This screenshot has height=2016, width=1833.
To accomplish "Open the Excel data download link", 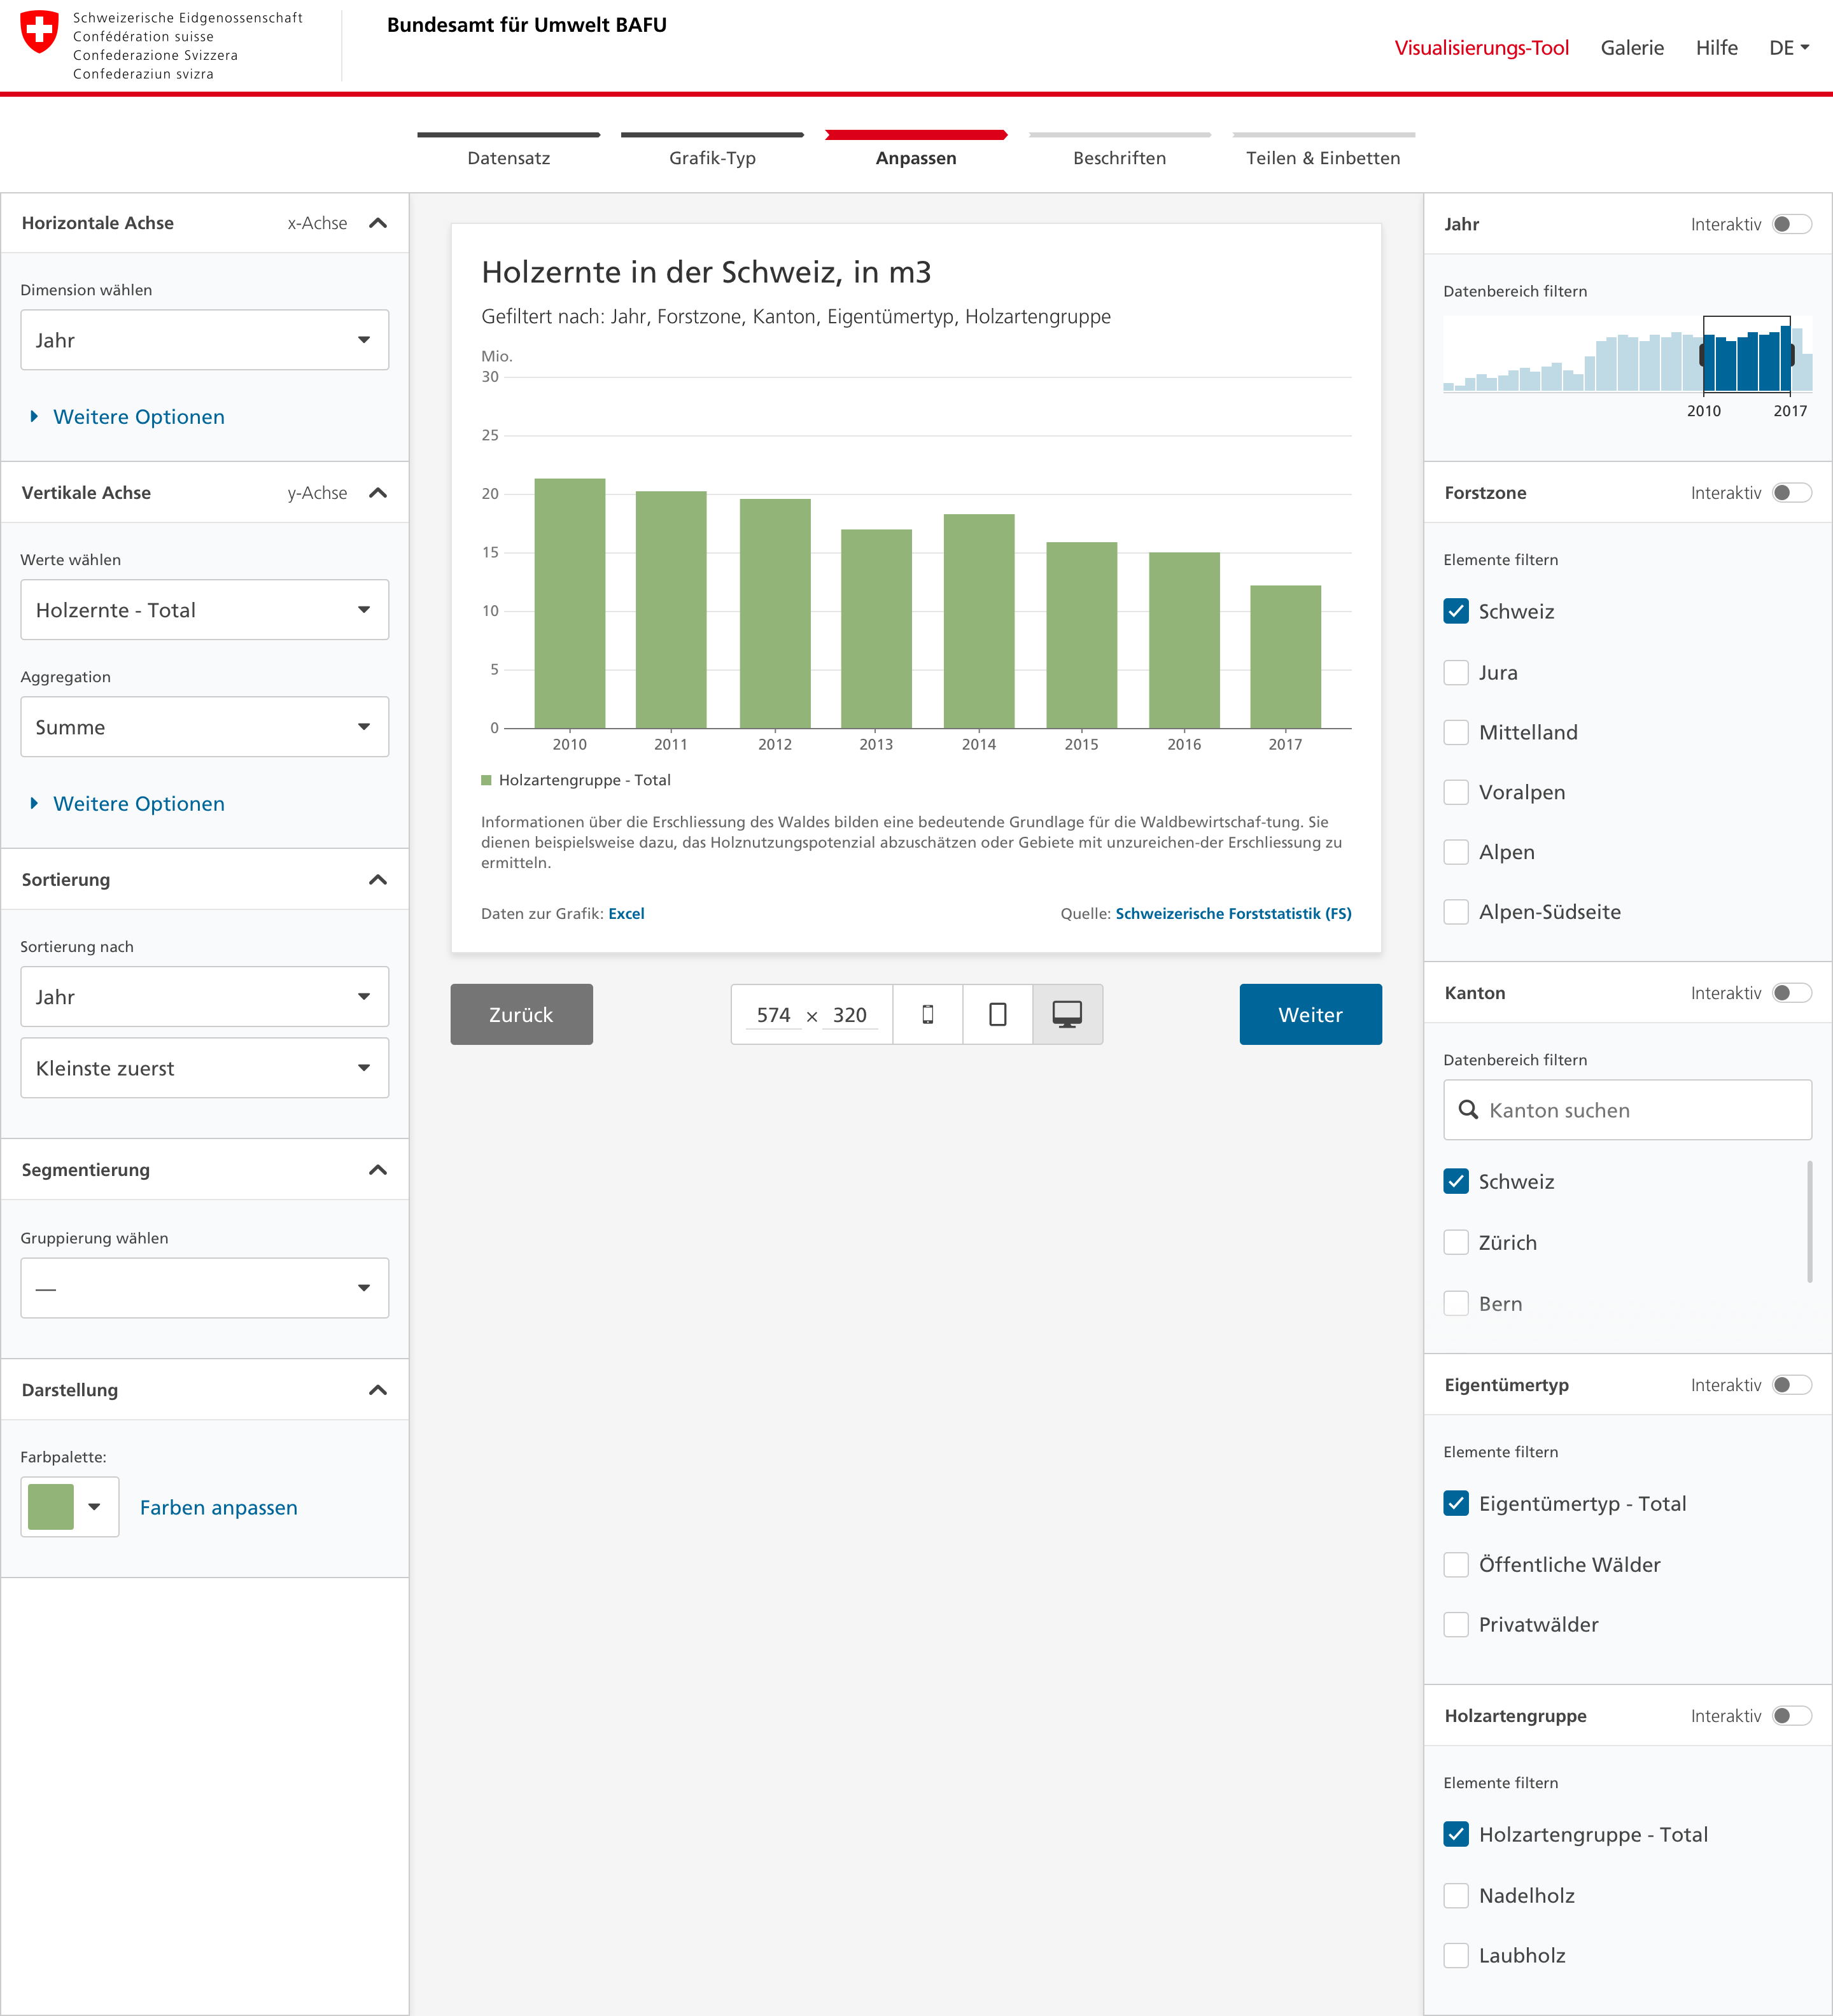I will 626,913.
